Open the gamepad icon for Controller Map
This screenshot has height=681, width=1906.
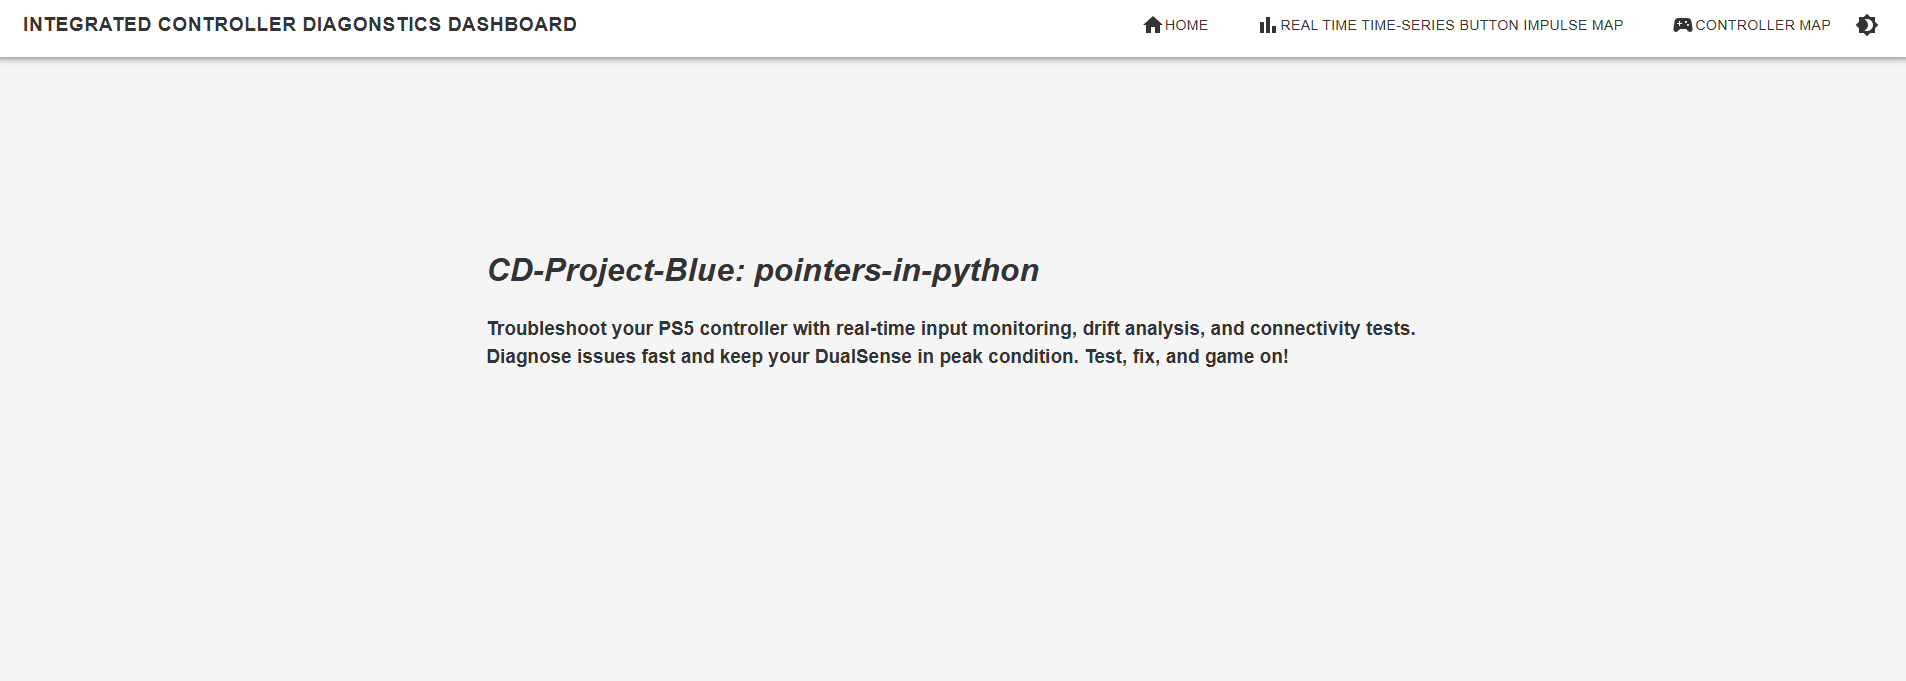pos(1682,25)
